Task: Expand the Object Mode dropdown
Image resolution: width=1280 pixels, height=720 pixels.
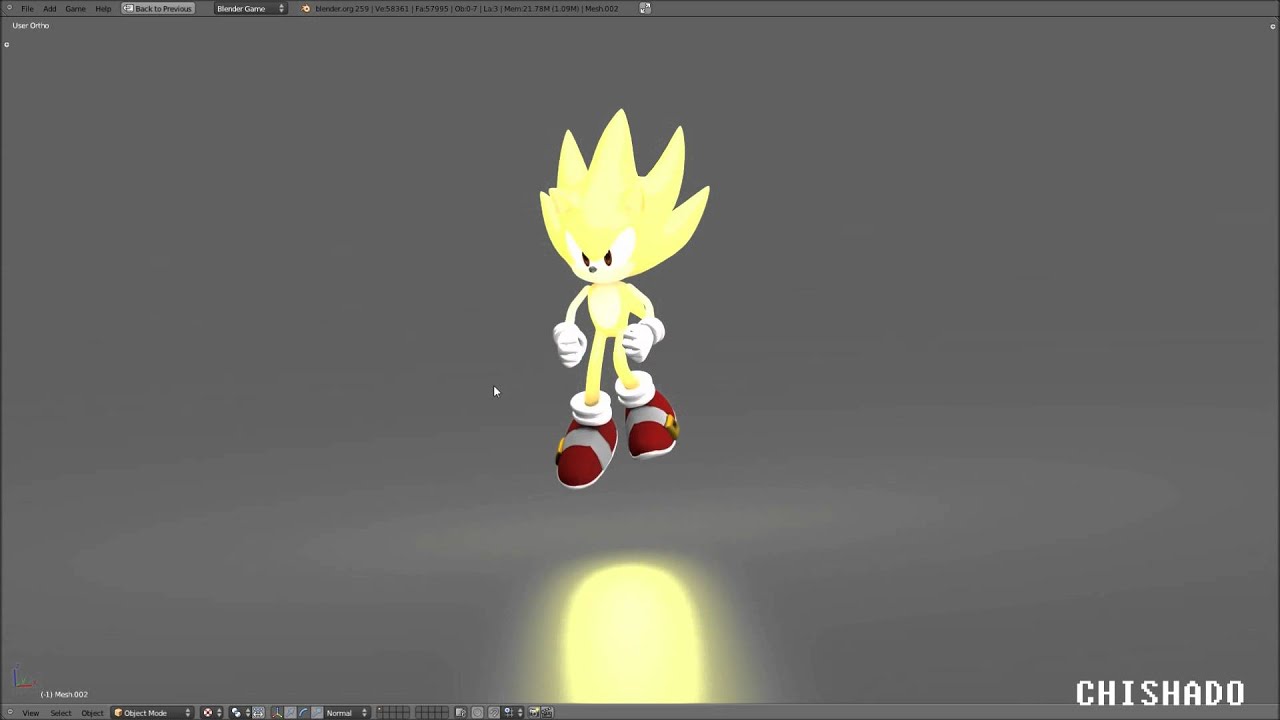Action: click(152, 713)
